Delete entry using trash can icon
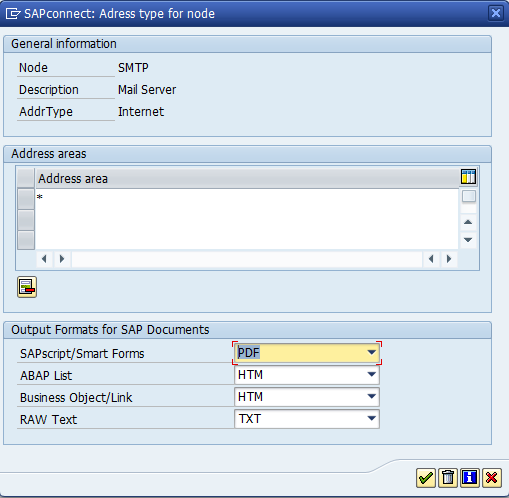509x498 pixels. 448,478
